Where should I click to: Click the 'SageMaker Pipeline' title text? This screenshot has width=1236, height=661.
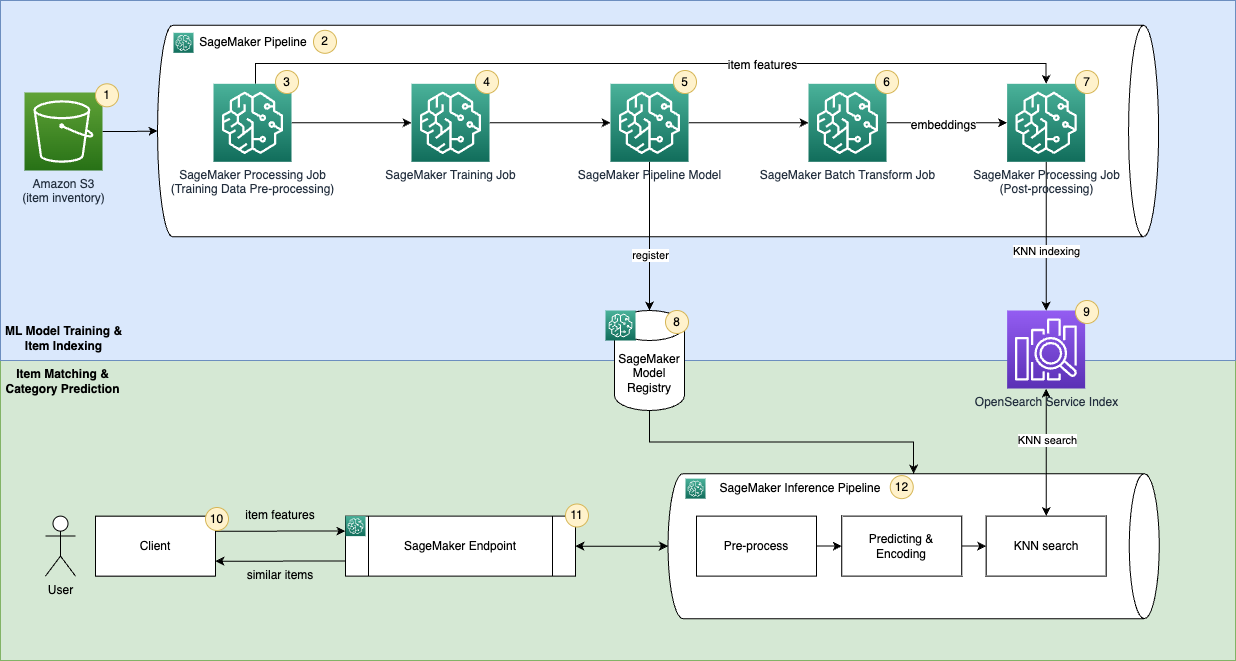pos(251,42)
